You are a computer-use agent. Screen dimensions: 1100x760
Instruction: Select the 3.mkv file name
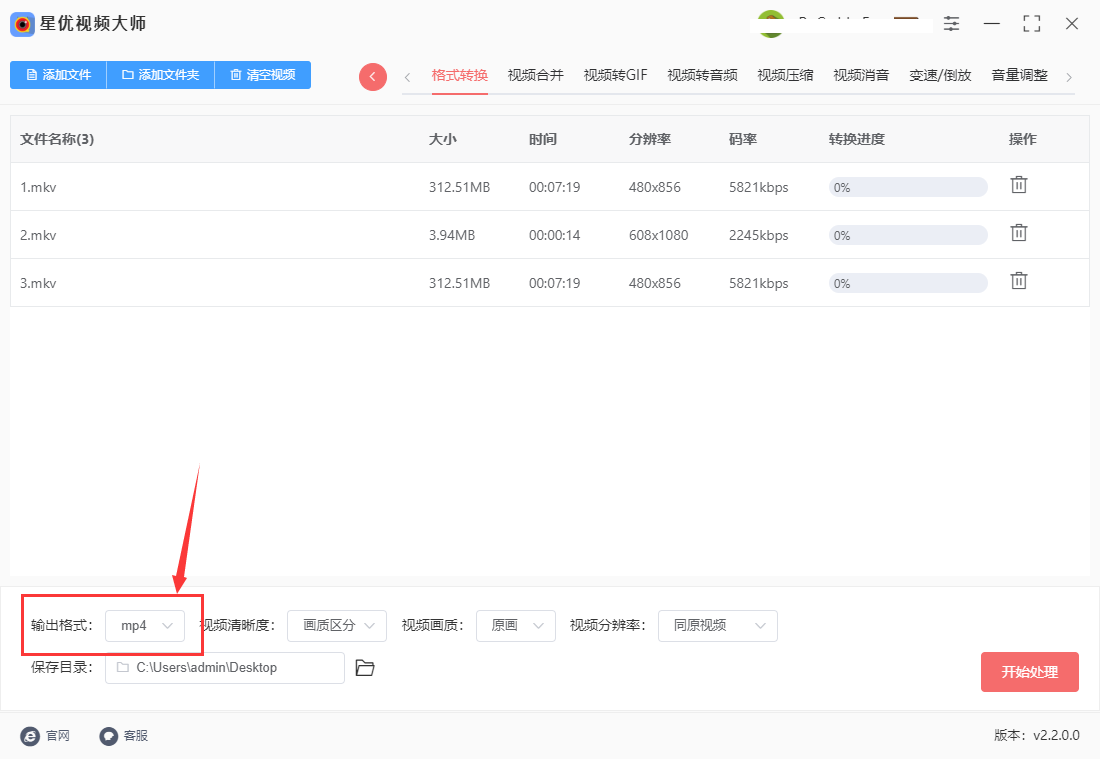click(38, 284)
